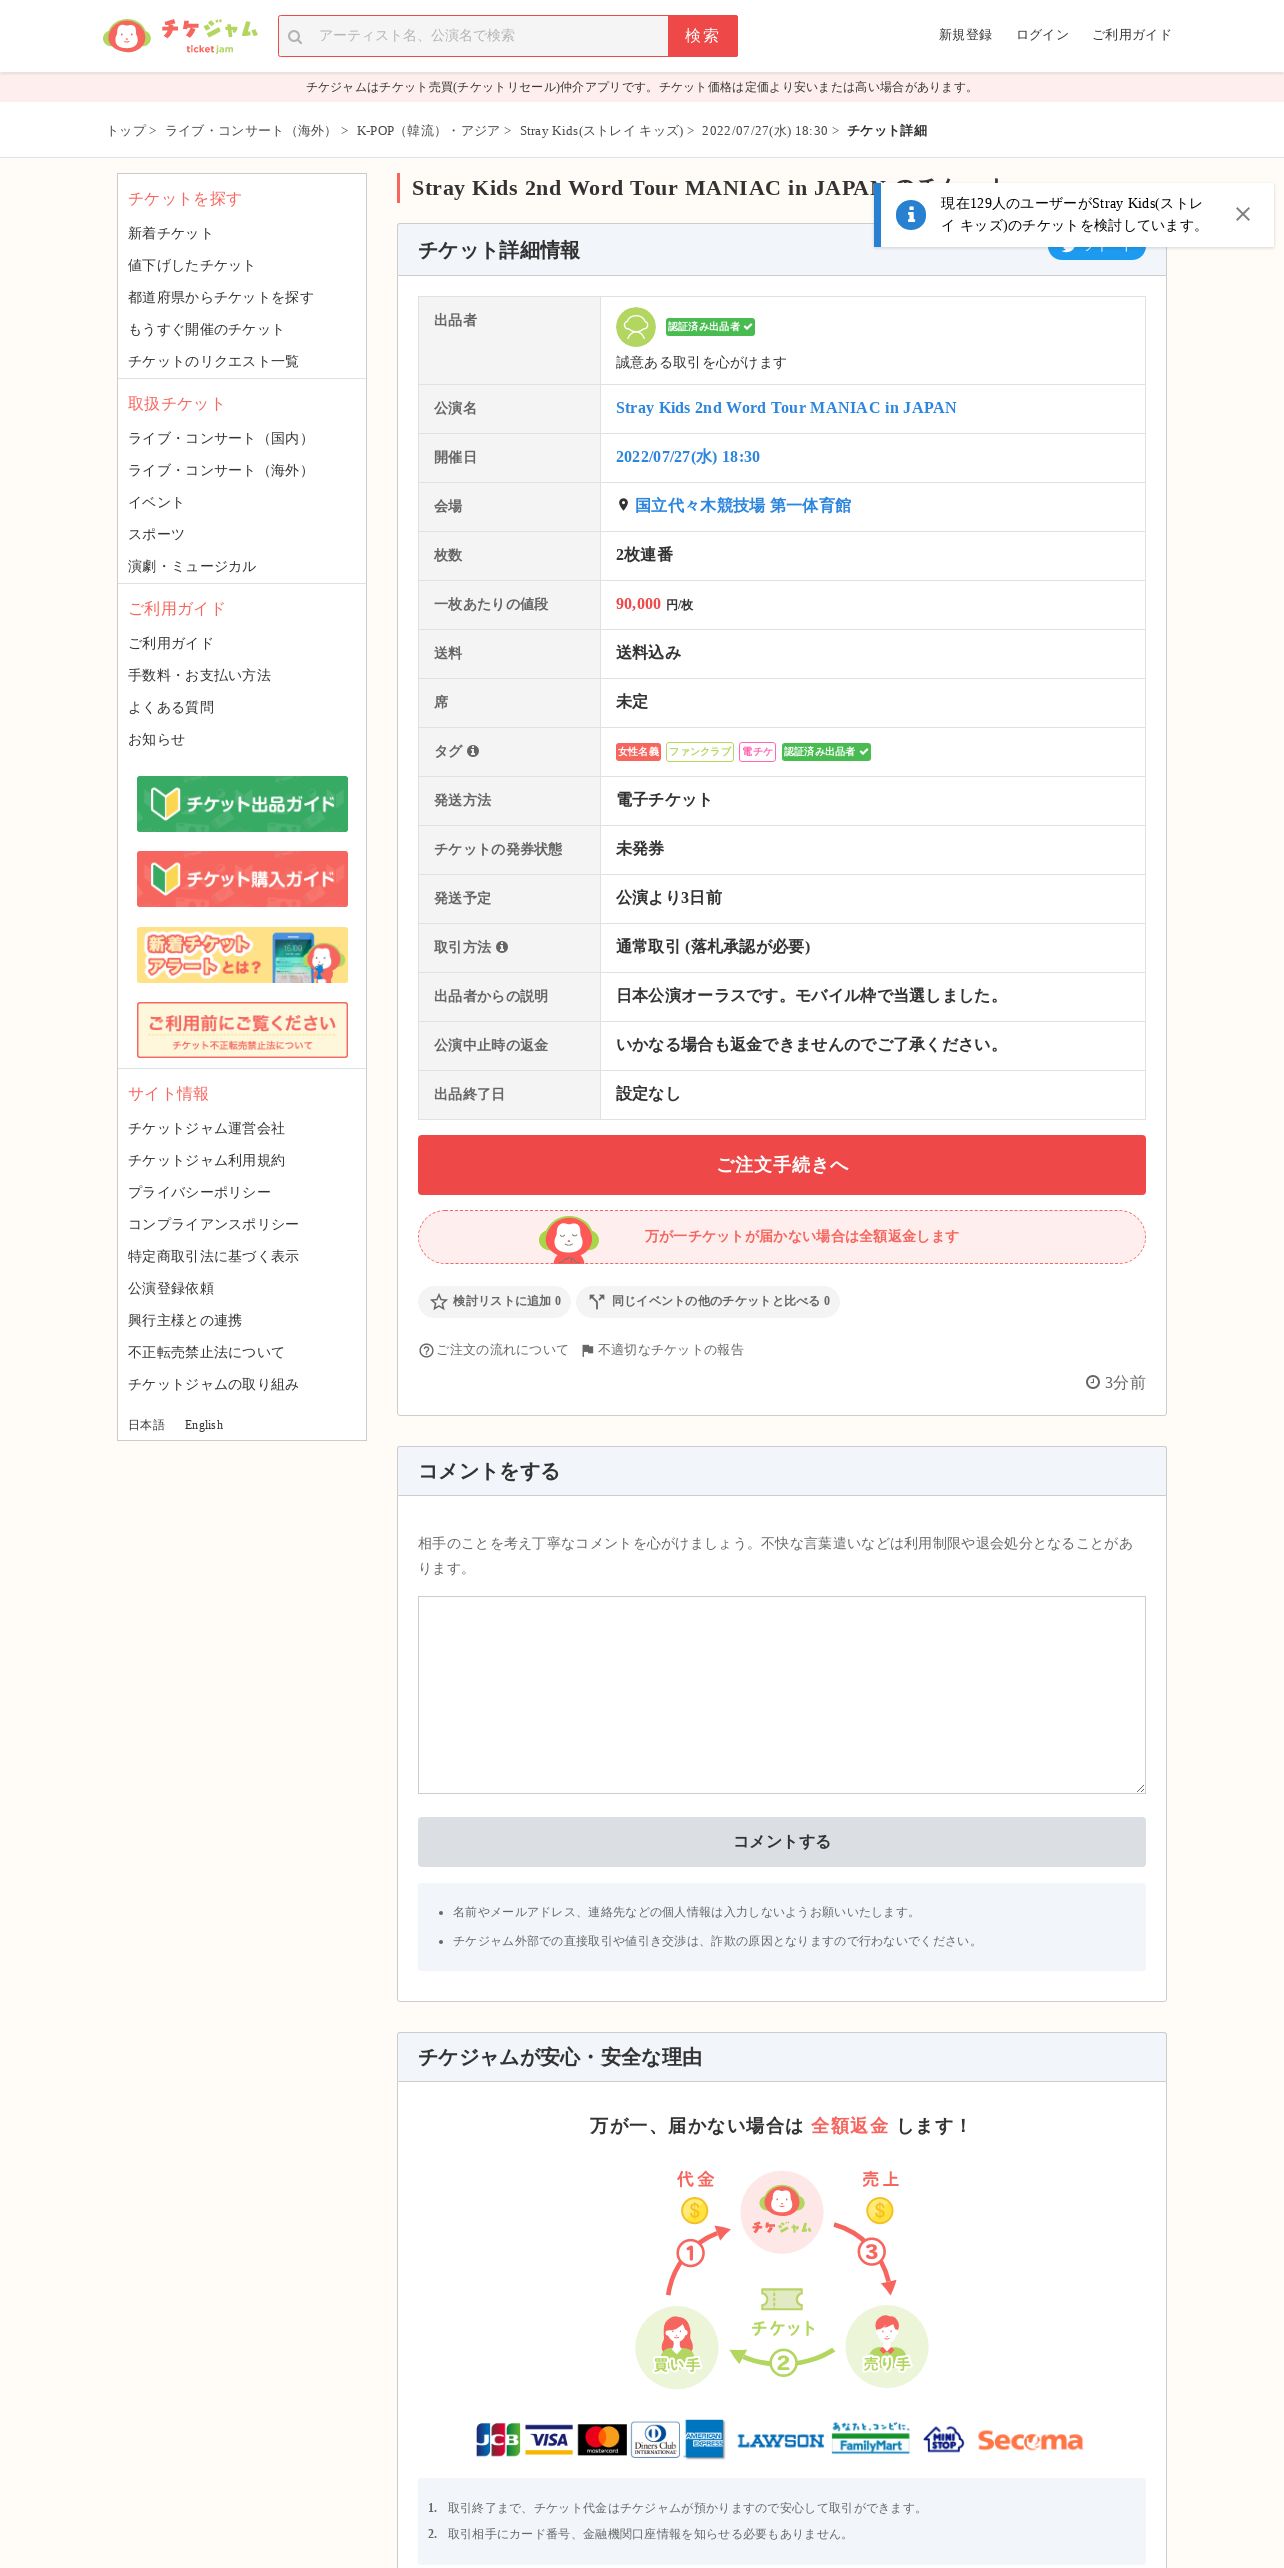Image resolution: width=1284 pixels, height=2568 pixels.
Task: Click the blue info icon in notification
Action: click(910, 214)
